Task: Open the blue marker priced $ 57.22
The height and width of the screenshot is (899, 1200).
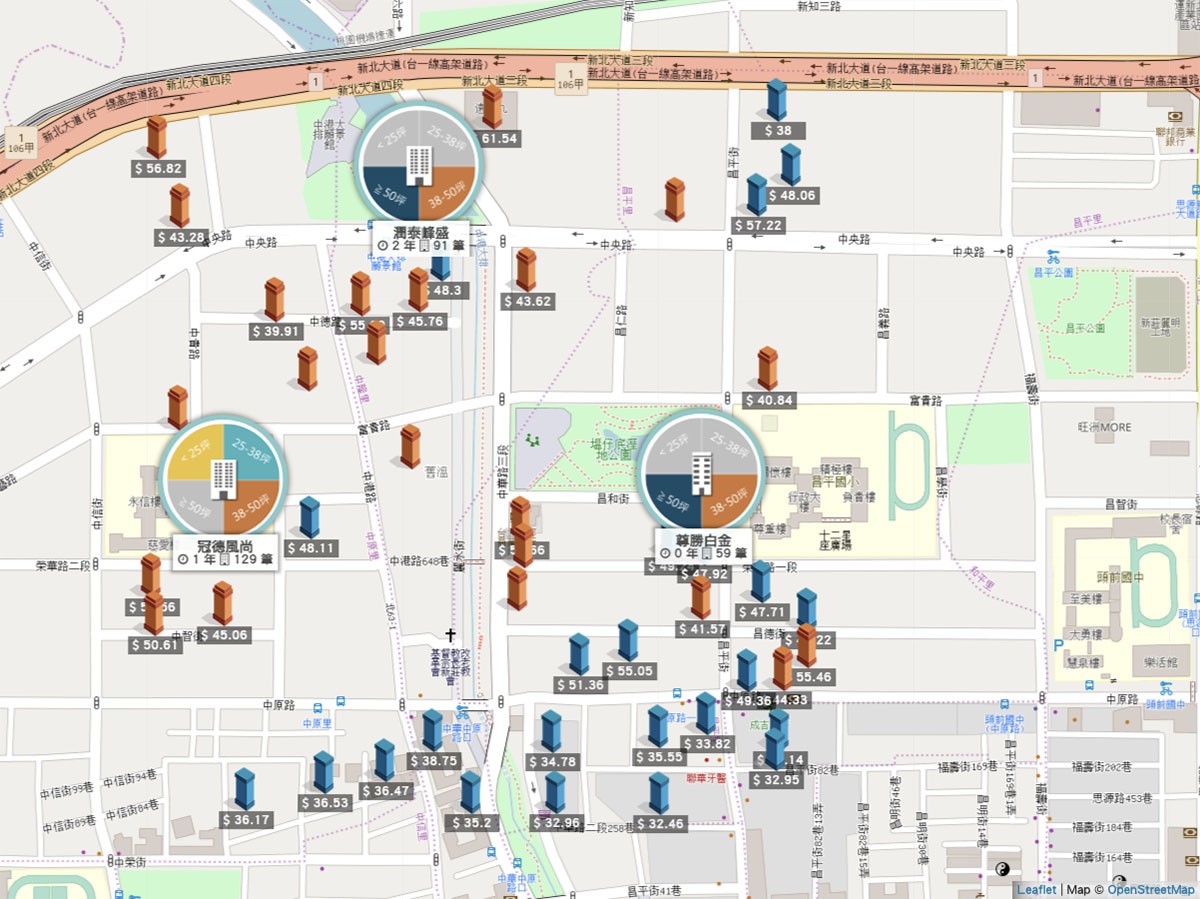Action: click(757, 195)
